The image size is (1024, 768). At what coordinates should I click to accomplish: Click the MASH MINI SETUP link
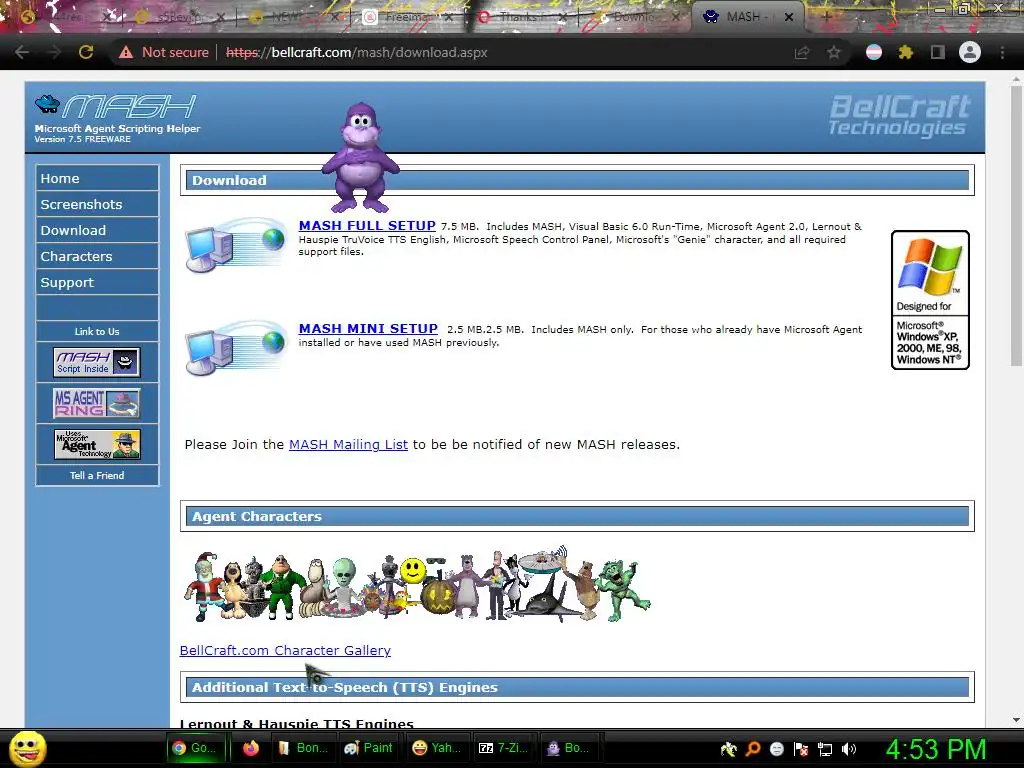pos(368,328)
